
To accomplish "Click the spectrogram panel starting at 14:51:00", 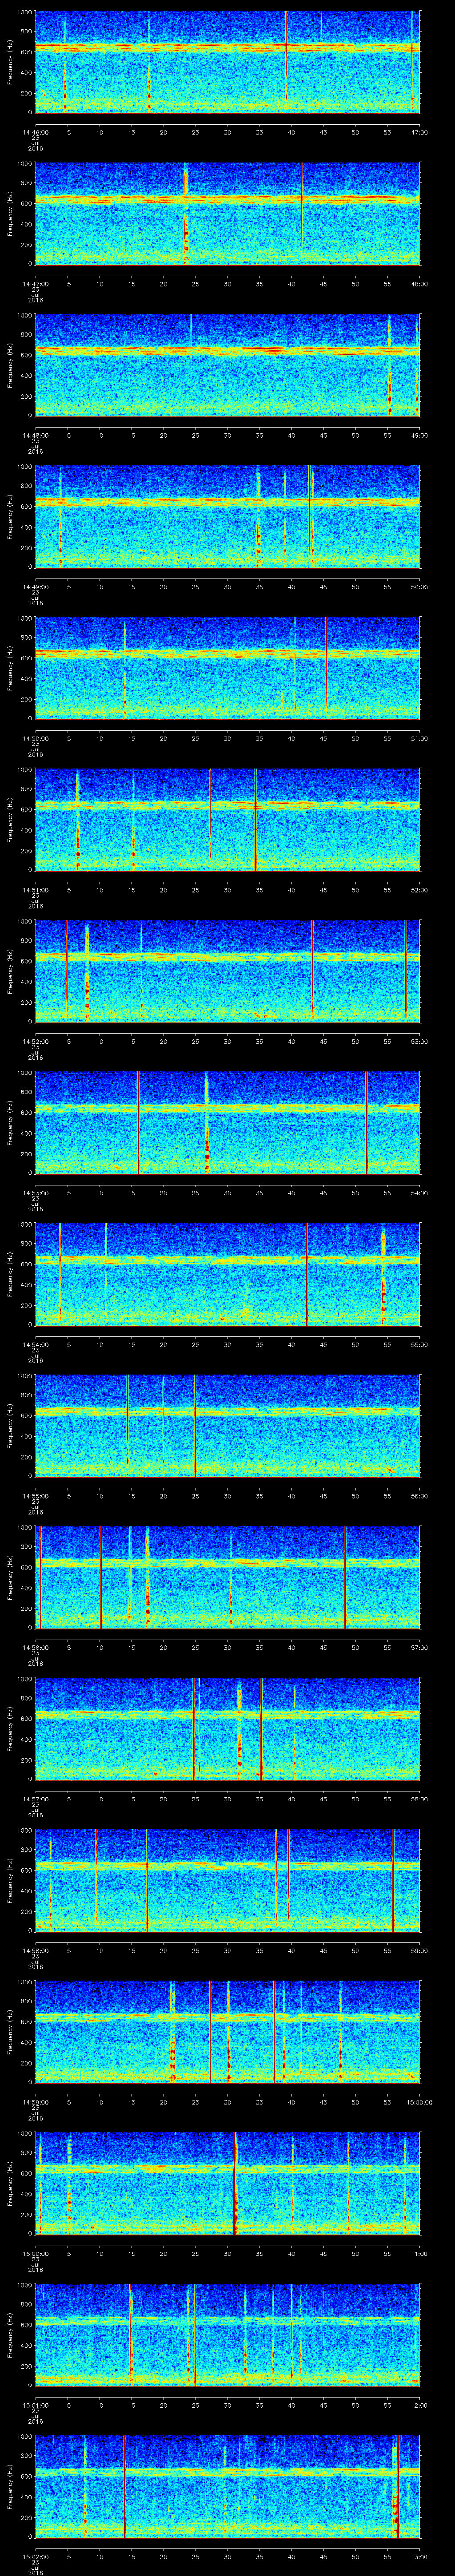I will (227, 819).
